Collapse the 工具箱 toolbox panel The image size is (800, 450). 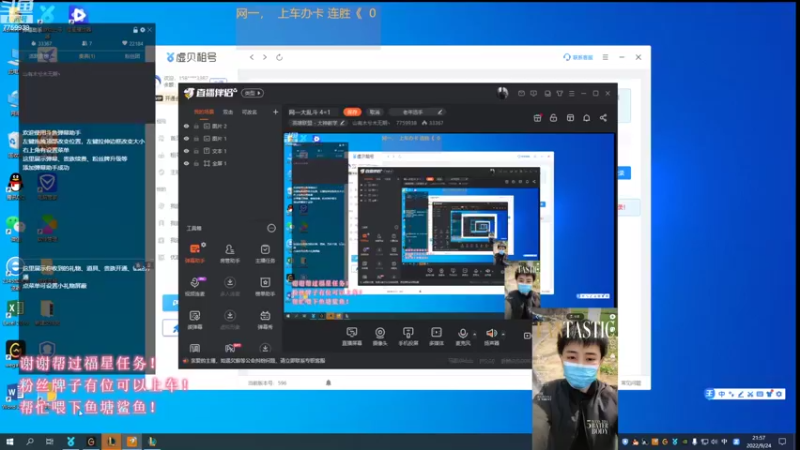pos(271,228)
